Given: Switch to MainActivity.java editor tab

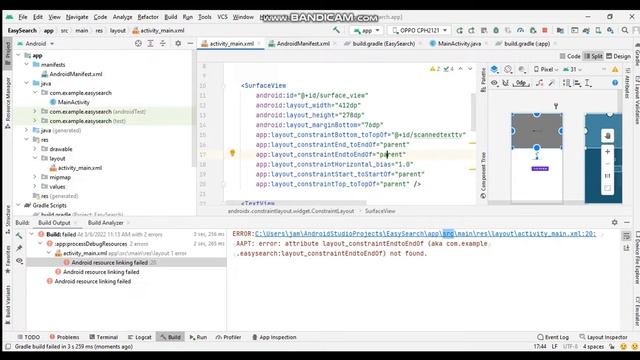Looking at the screenshot, I should point(459,43).
